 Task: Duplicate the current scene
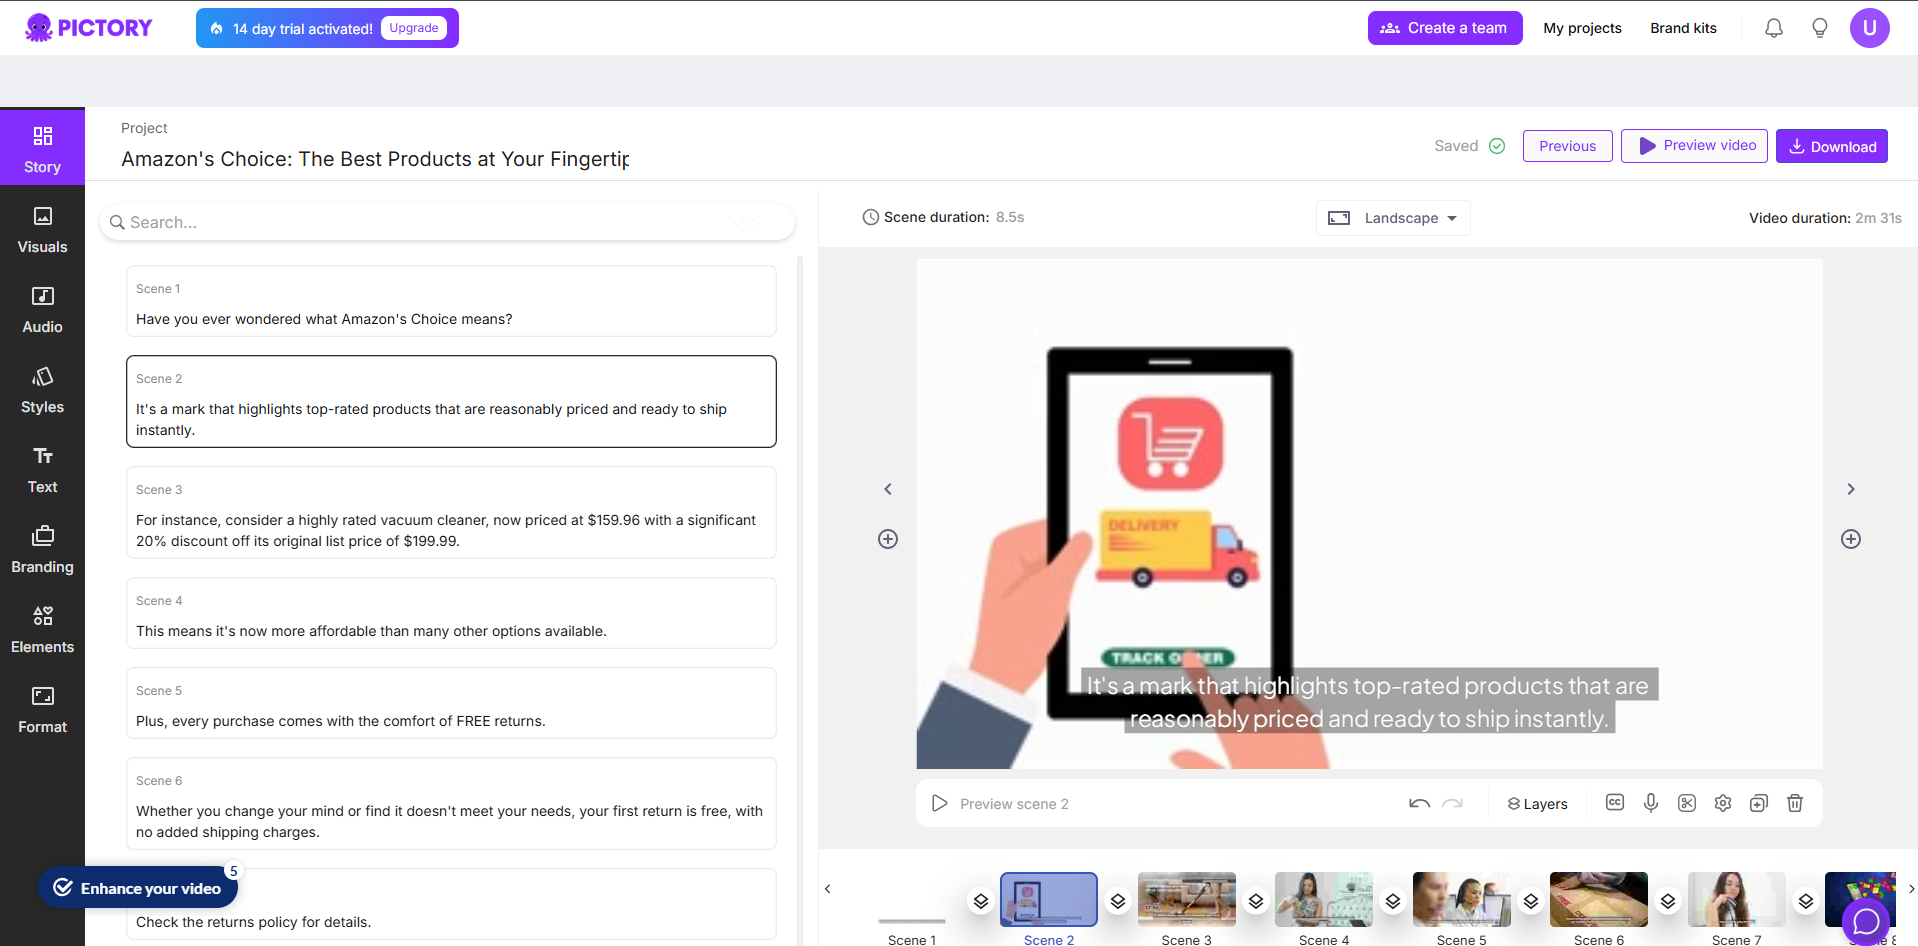[x=1759, y=803]
